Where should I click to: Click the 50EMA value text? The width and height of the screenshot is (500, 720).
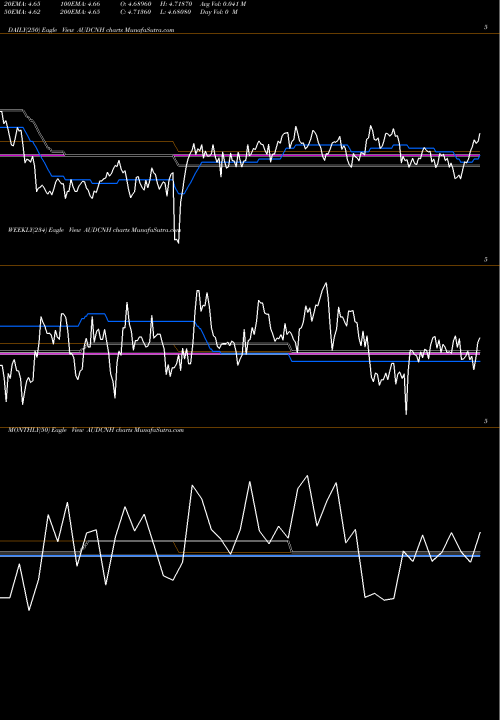tap(22, 12)
